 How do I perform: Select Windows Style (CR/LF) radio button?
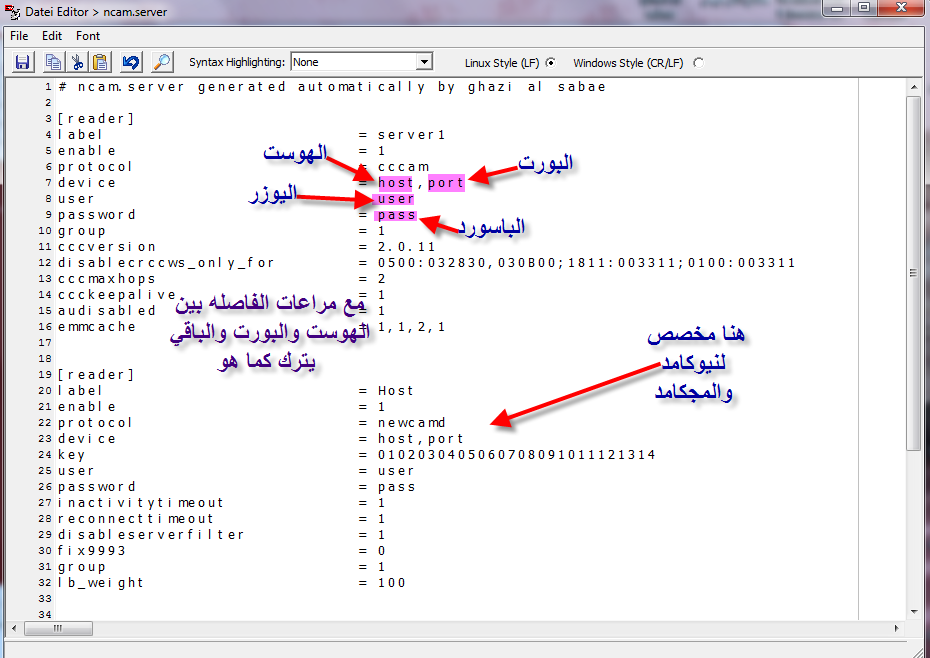pyautogui.click(x=699, y=62)
